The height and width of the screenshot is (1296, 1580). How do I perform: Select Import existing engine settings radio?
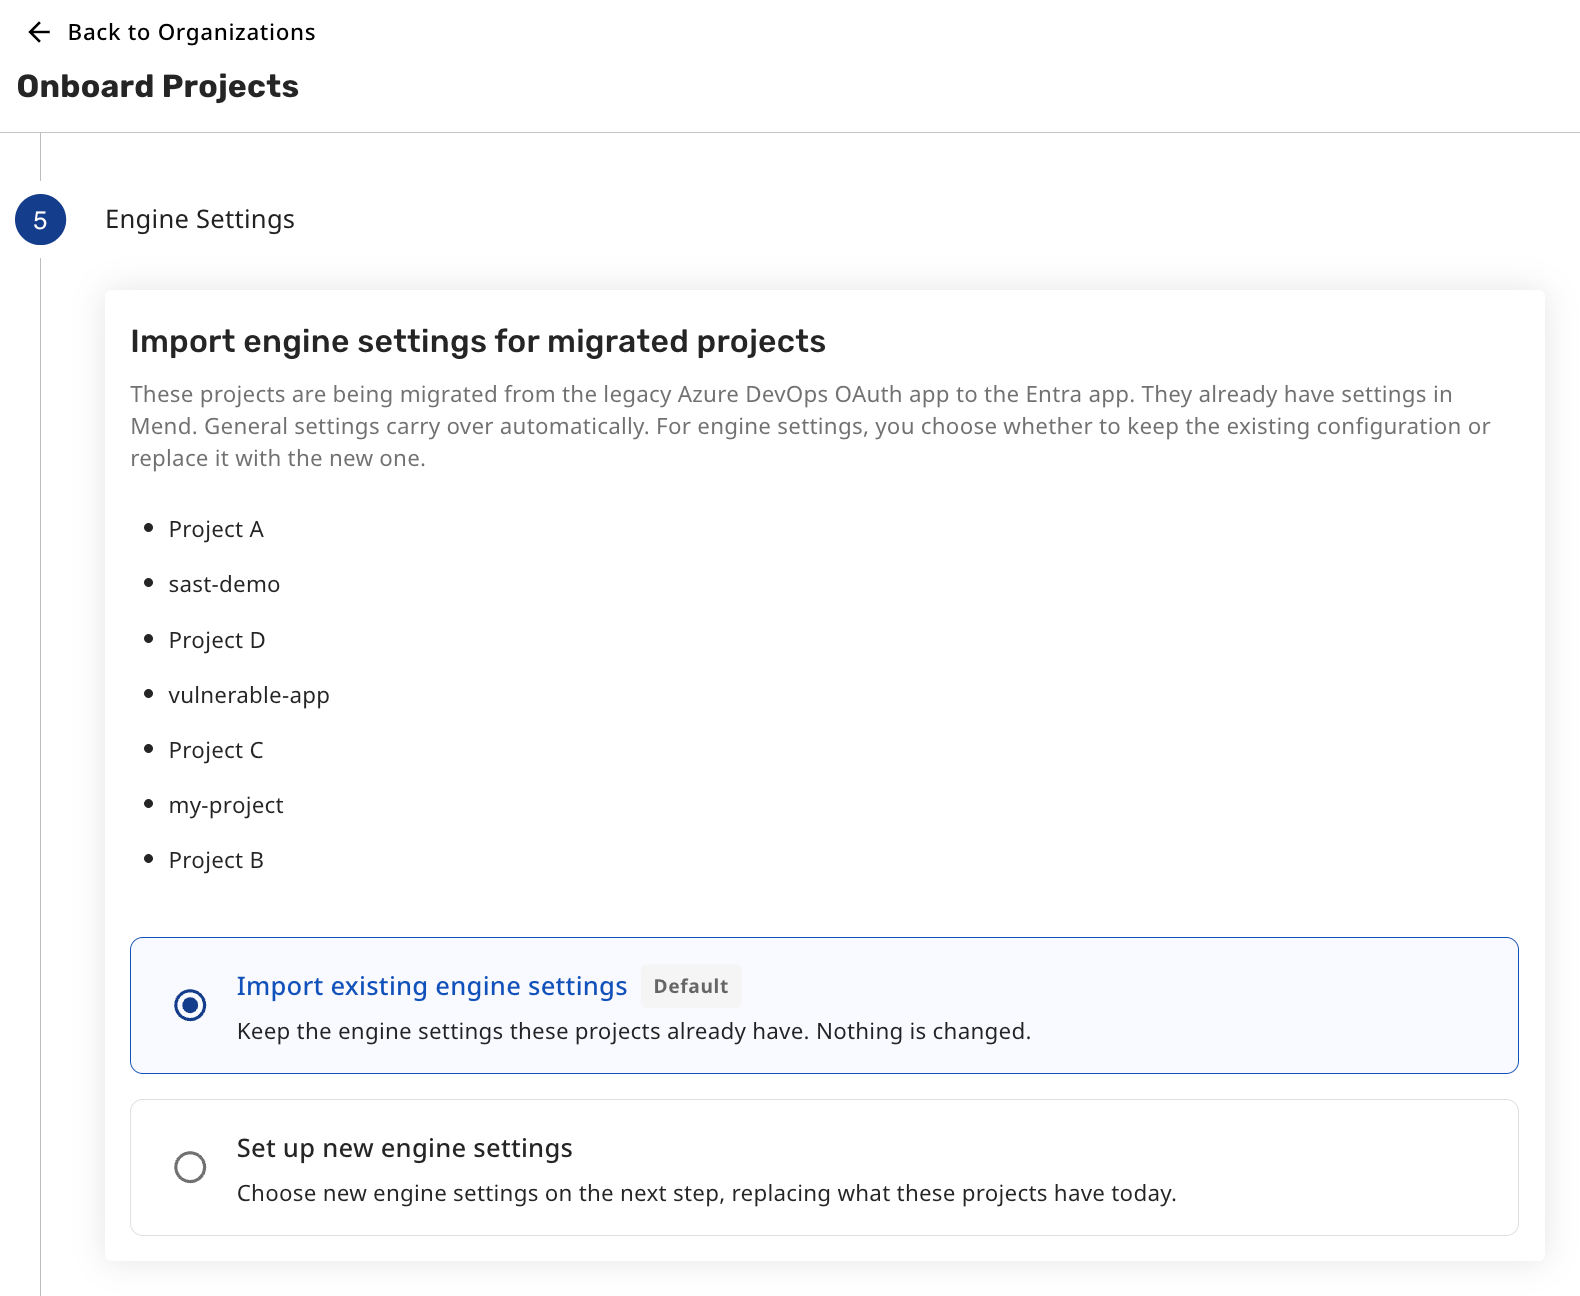[x=190, y=1005]
